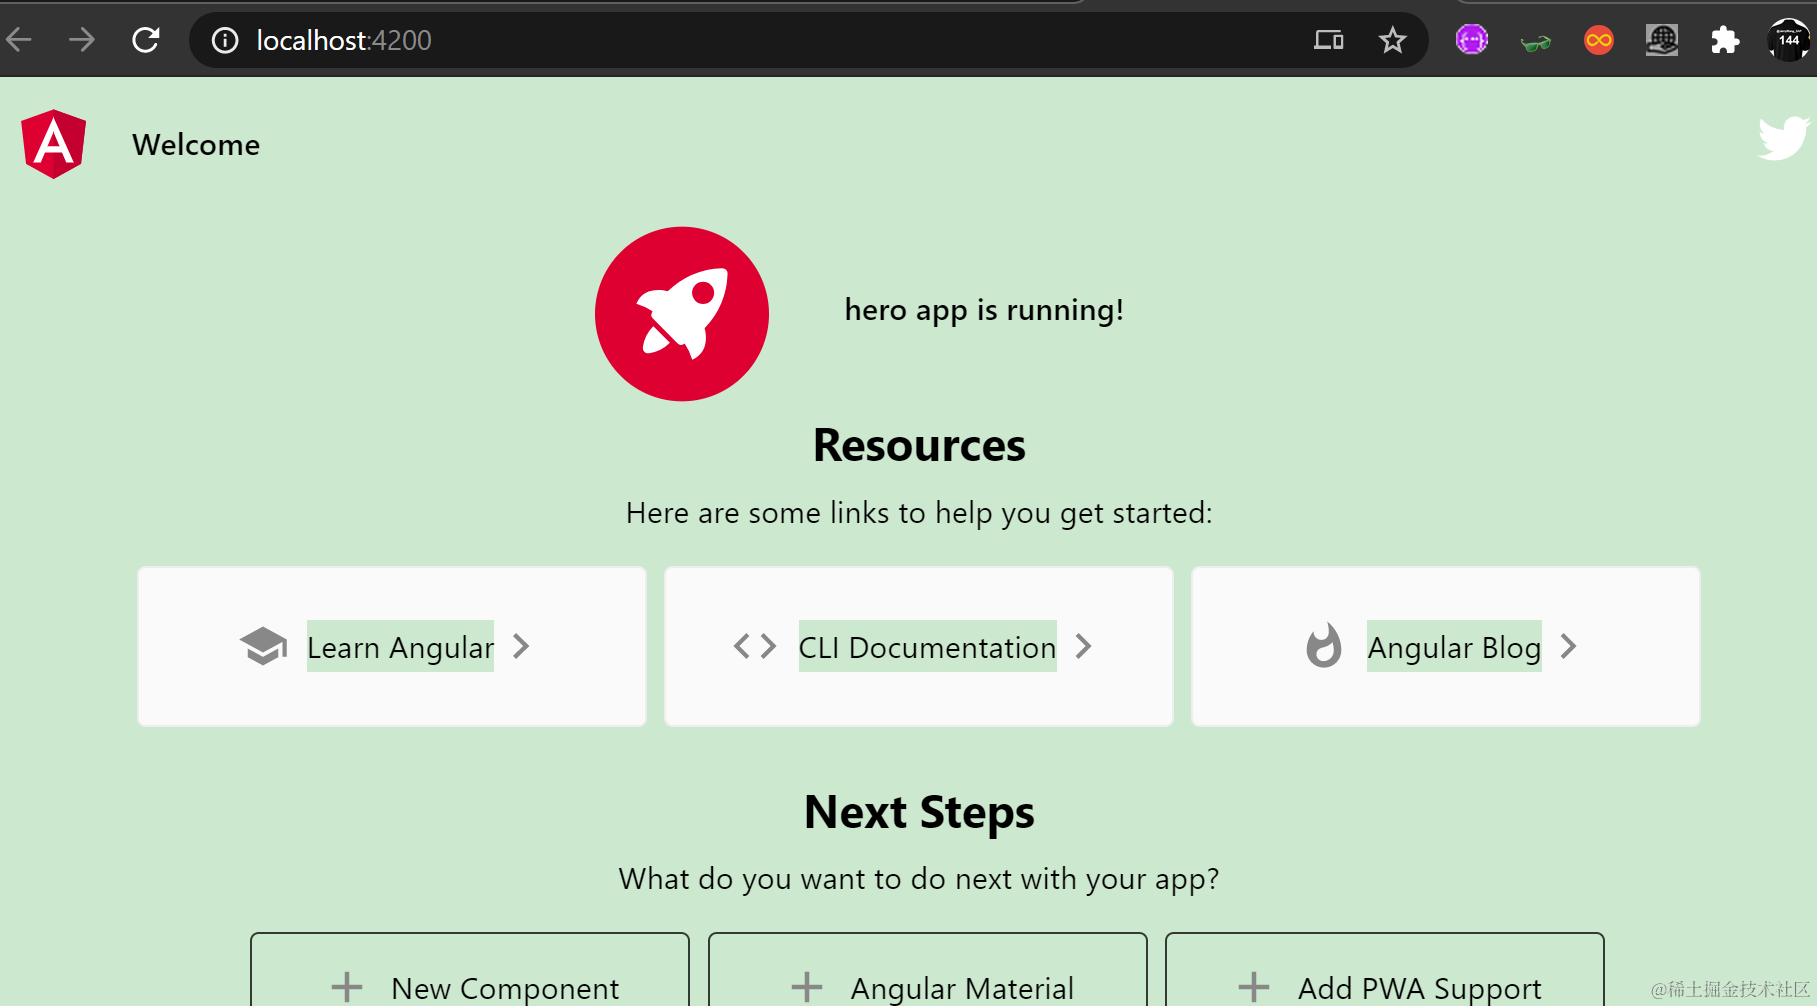Open the CLI Documentation card
The height and width of the screenshot is (1006, 1817).
click(x=919, y=646)
